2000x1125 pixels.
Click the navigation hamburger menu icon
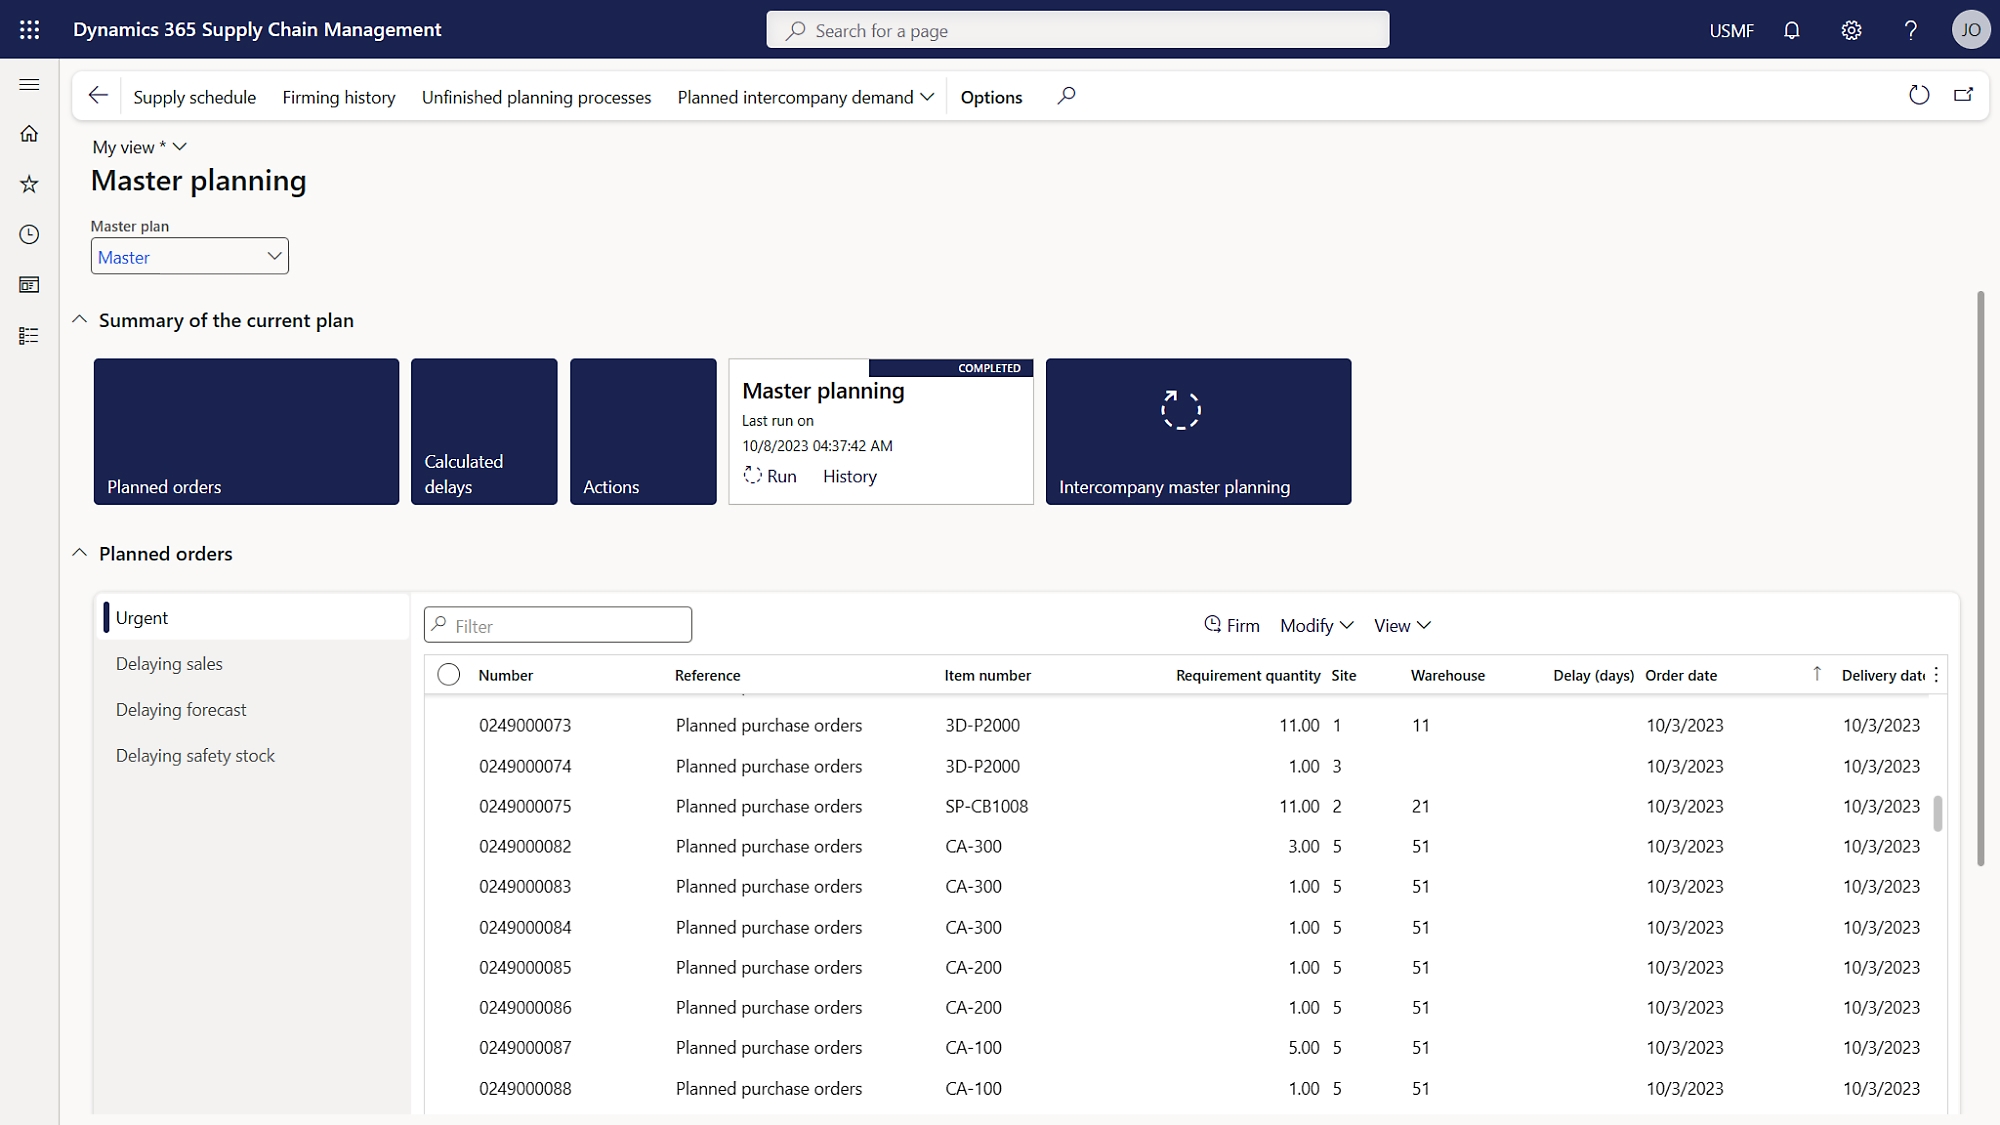click(x=29, y=84)
